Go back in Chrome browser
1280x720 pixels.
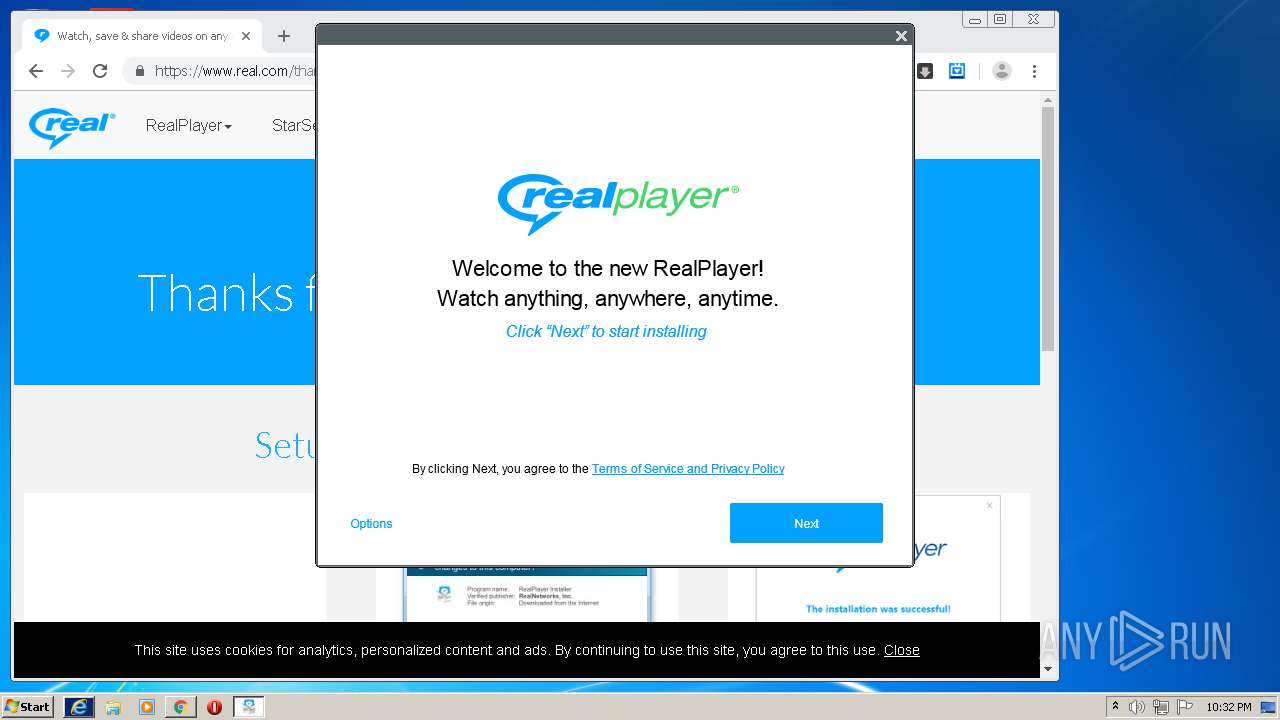(36, 71)
